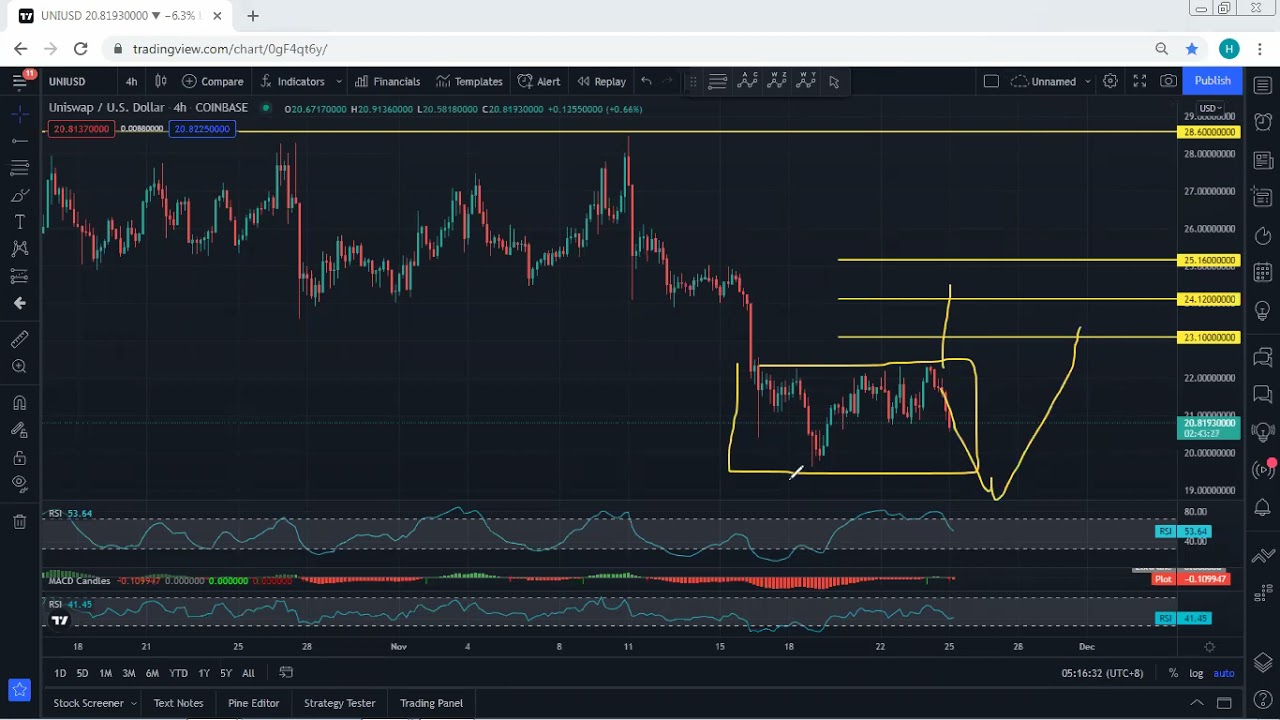Open the economic calendar panel

coord(1262,272)
